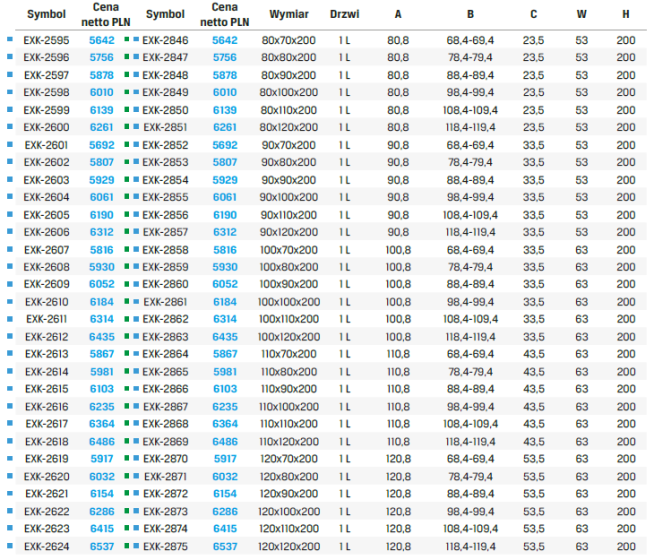Click the symbol EXK-2860
This screenshot has height=560, width=654.
[165, 284]
